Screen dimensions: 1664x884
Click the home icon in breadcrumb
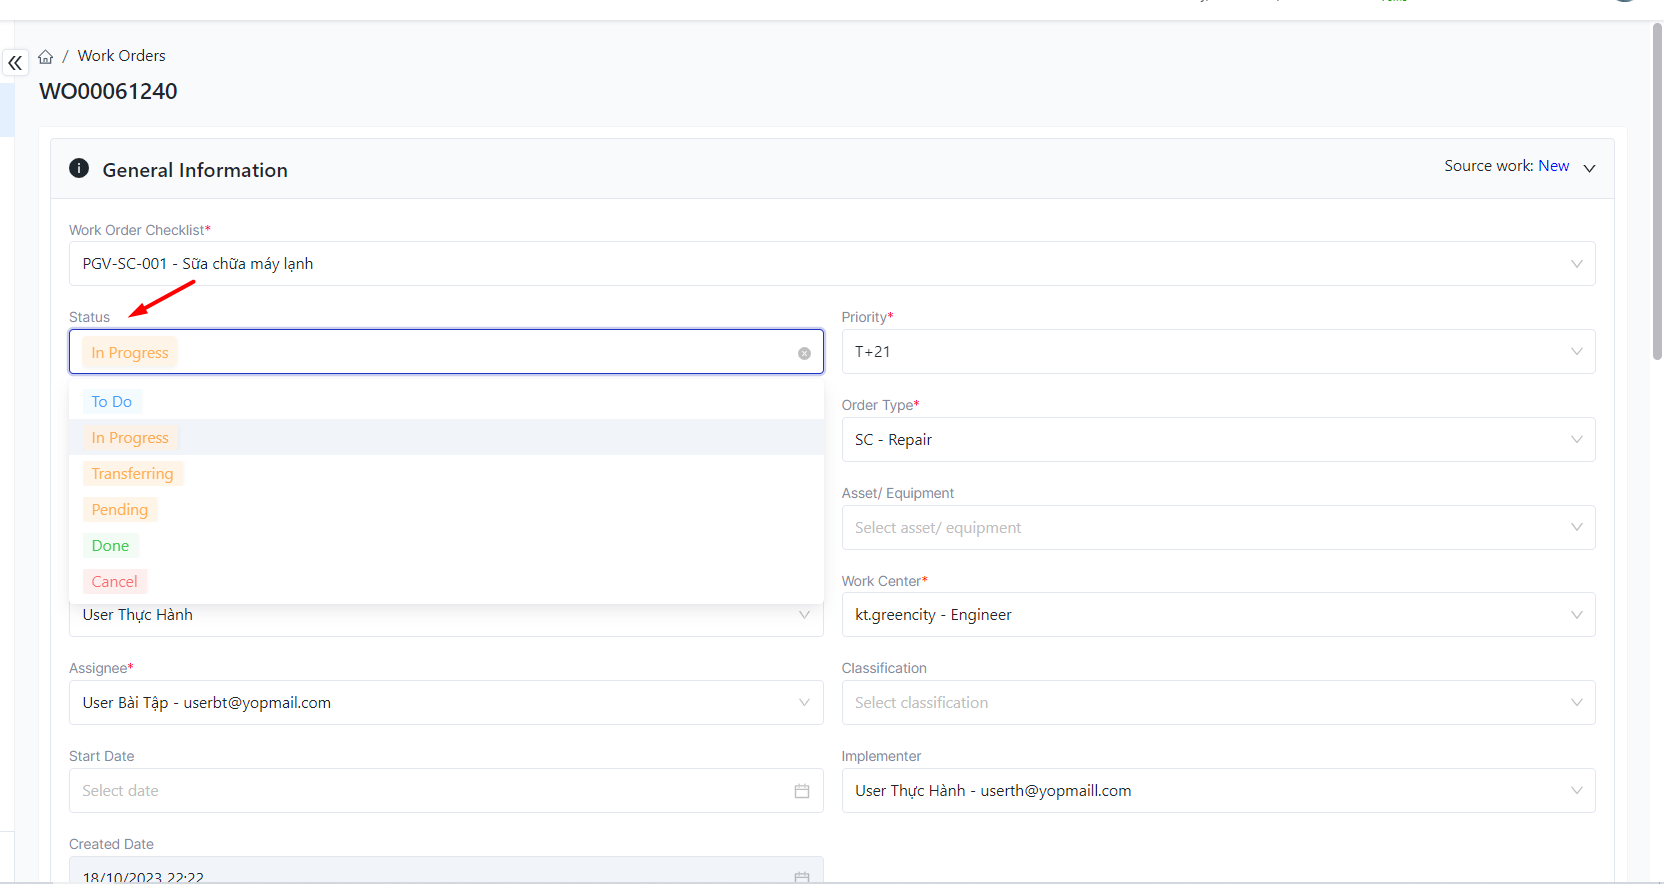[x=46, y=57]
